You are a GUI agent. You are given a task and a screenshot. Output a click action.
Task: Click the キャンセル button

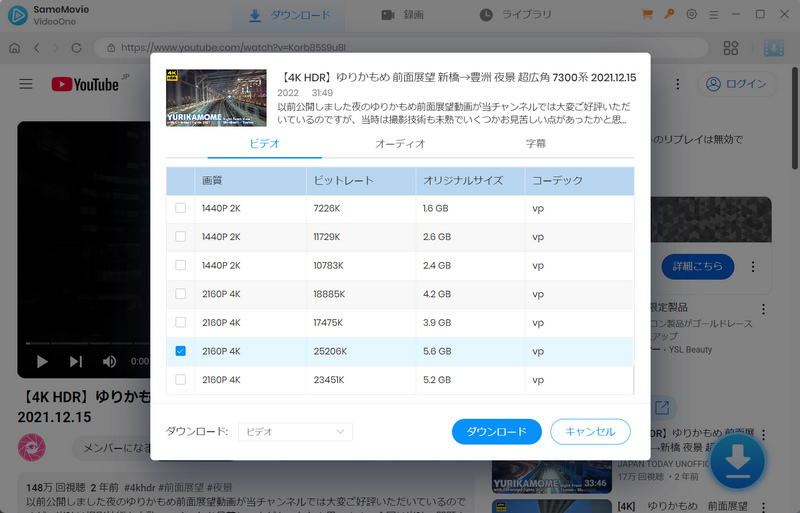point(590,432)
